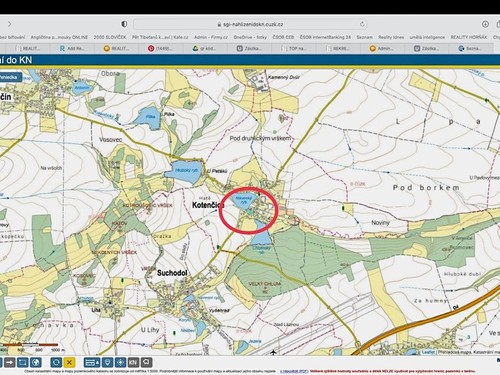Click the speech bubble icon in map toolbar

click(146, 362)
